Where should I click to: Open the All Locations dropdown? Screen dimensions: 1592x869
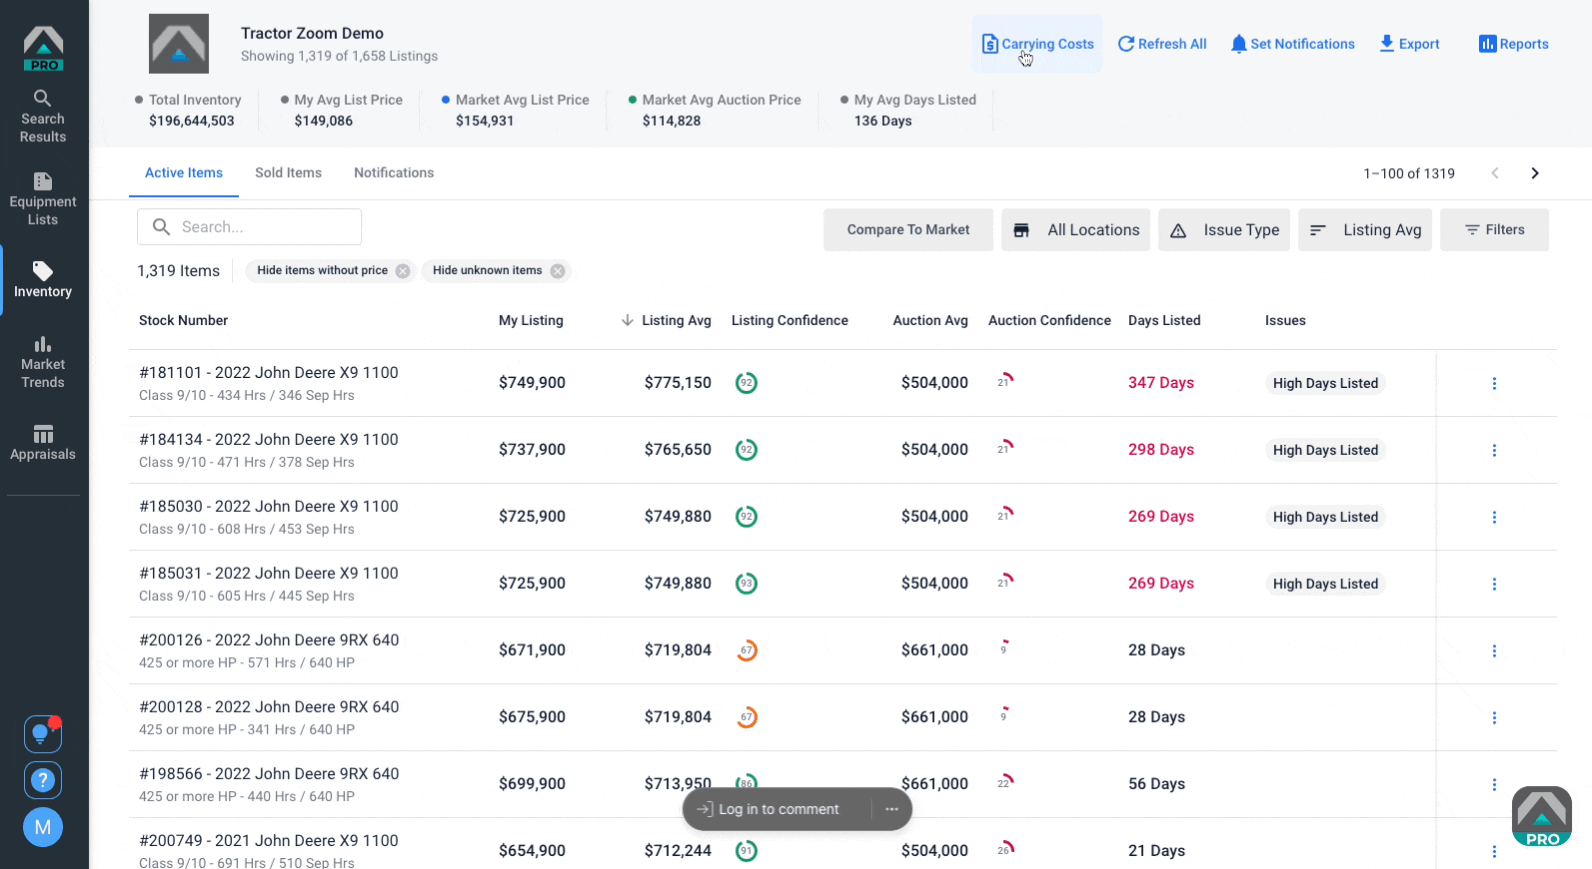tap(1076, 230)
